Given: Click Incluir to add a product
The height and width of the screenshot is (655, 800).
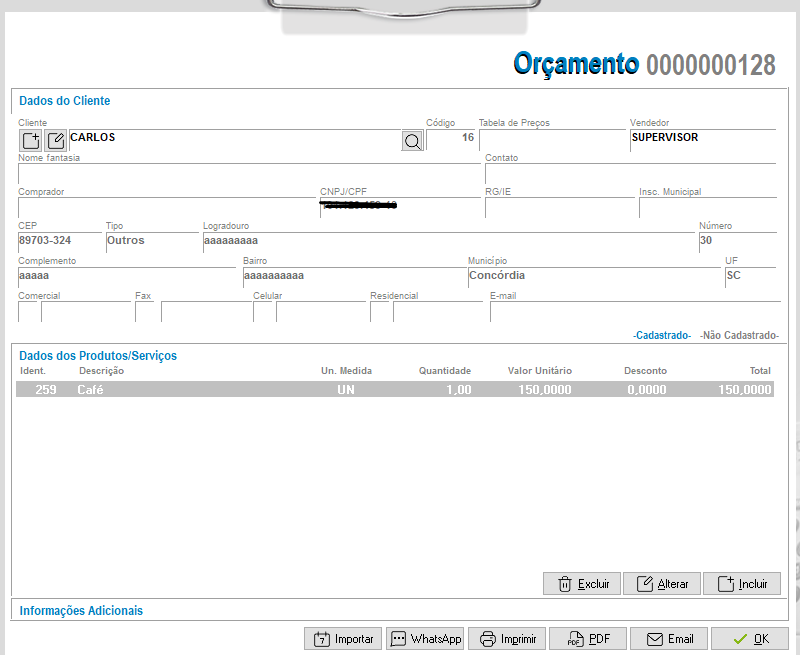Looking at the screenshot, I should (742, 584).
